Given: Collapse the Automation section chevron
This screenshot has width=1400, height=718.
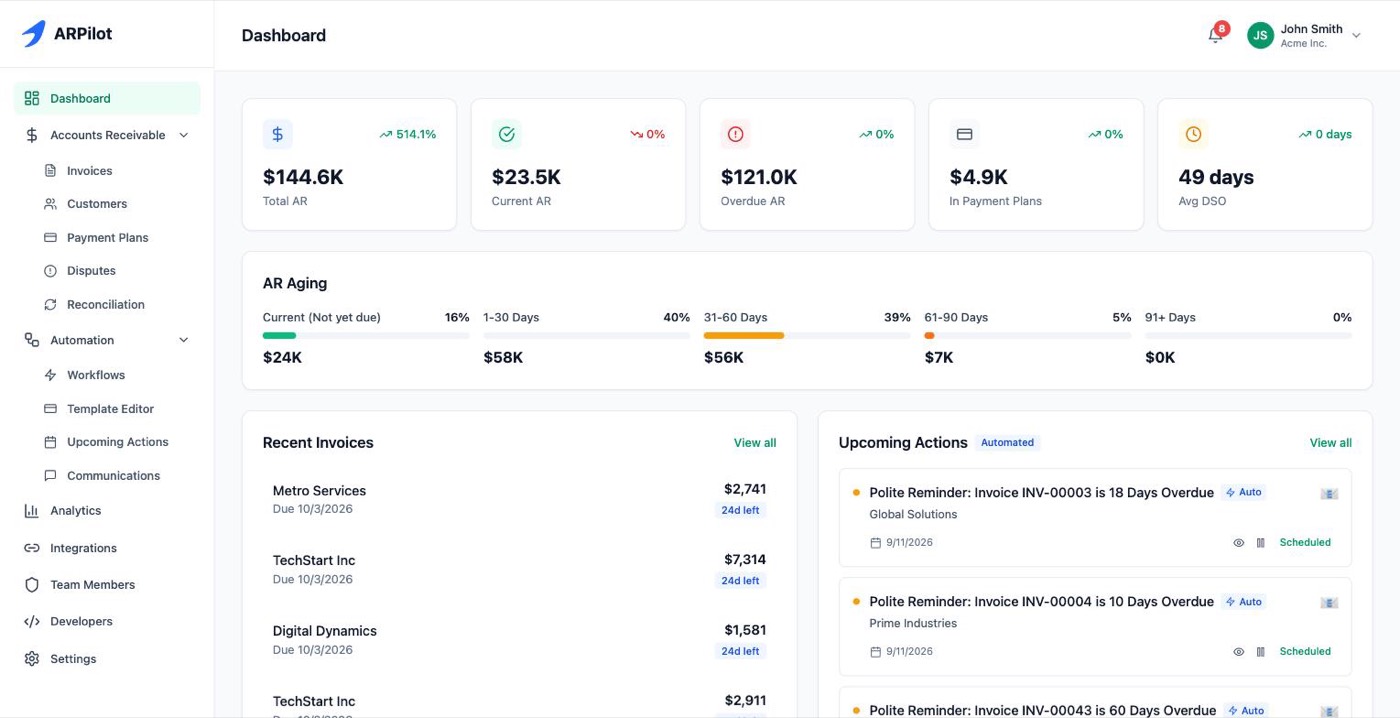Looking at the screenshot, I should pos(183,340).
